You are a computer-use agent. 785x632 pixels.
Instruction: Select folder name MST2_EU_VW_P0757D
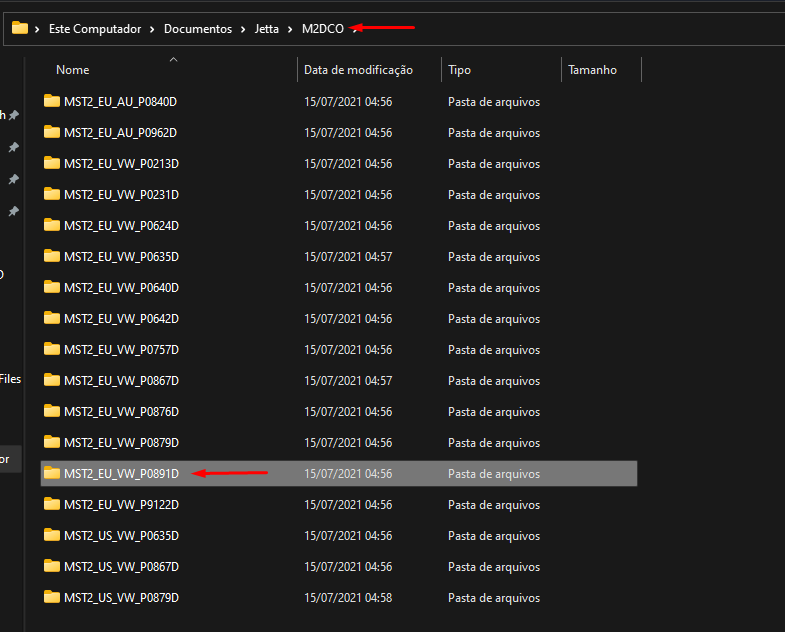121,350
